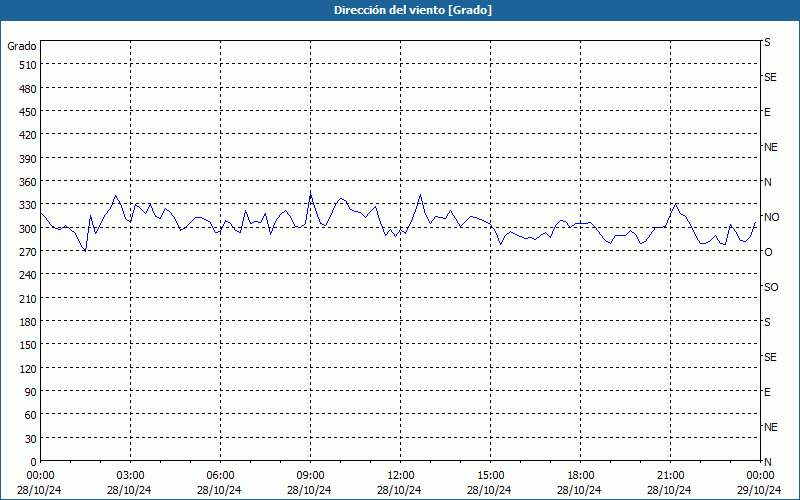Viewport: 800px width, 500px height.
Task: Click the "420" y-axis label
Action: pos(28,135)
